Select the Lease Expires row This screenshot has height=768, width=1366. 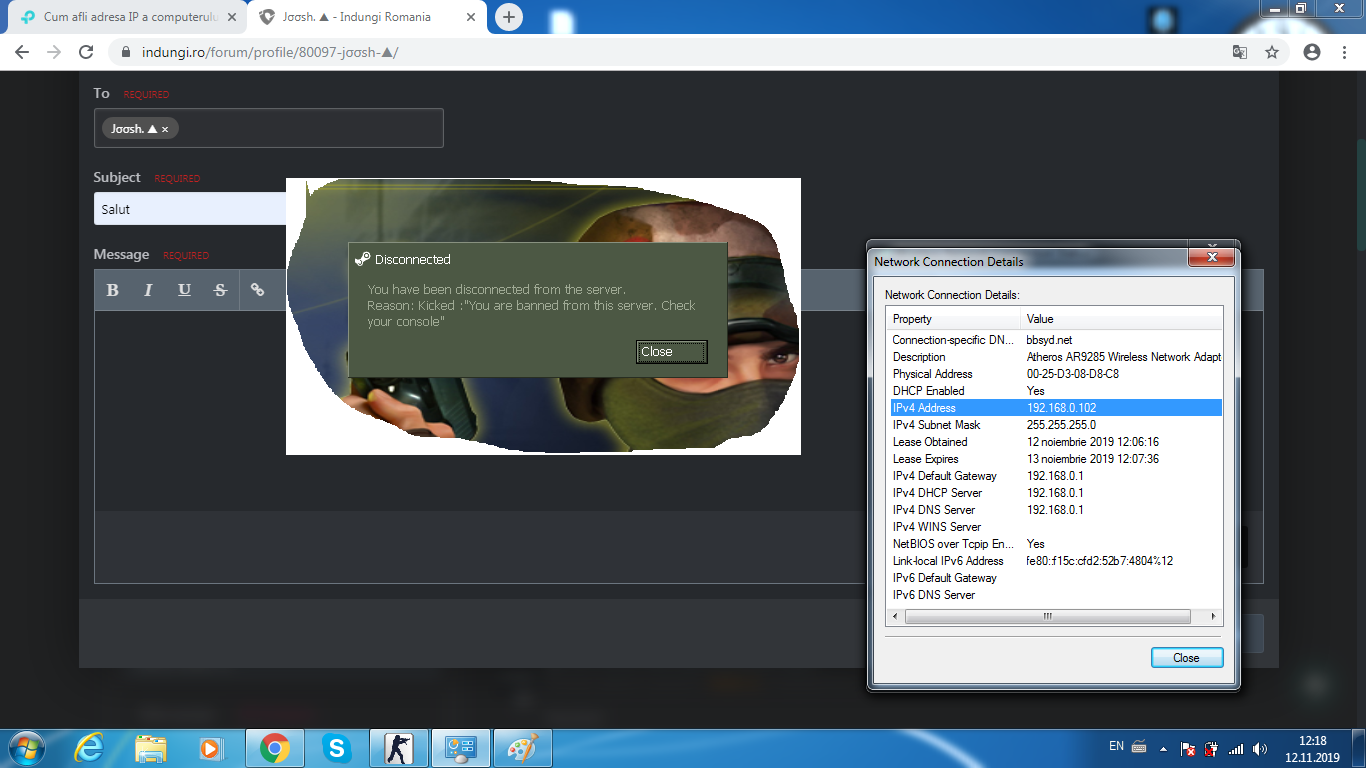tap(1056, 459)
